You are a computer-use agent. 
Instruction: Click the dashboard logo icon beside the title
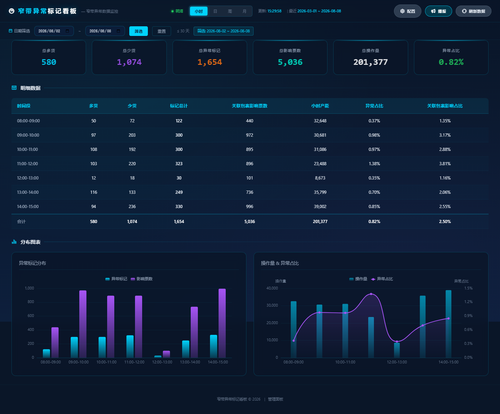click(11, 11)
